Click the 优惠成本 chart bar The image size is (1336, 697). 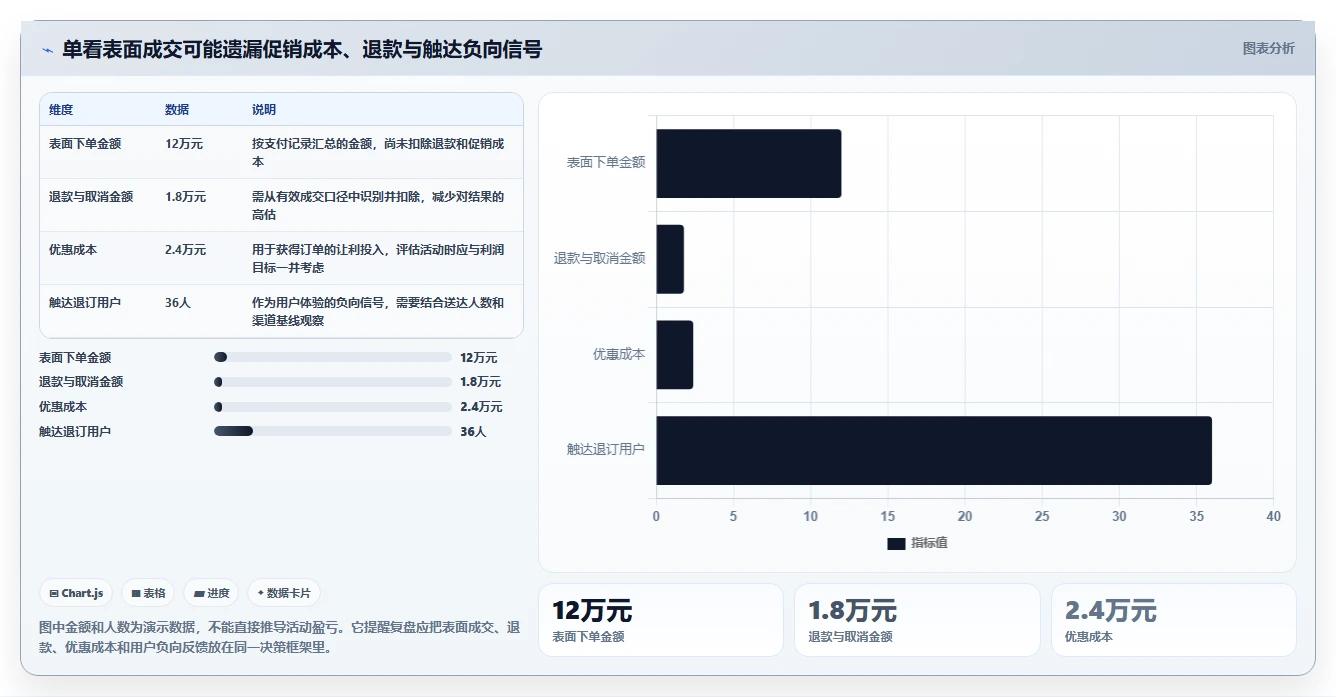pos(674,355)
